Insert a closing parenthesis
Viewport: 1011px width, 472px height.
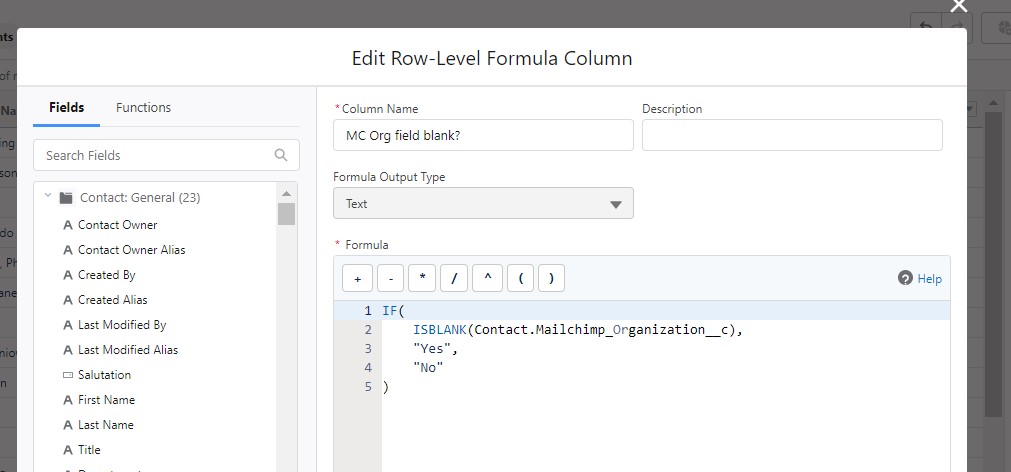[551, 279]
